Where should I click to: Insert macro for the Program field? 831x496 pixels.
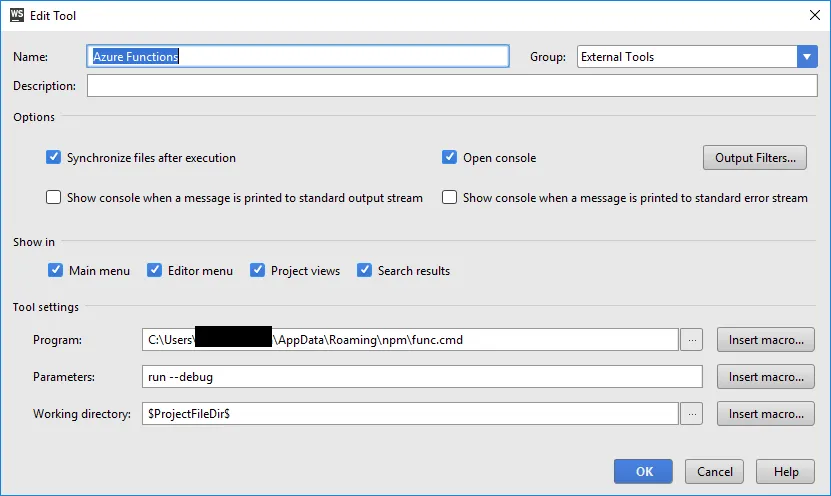765,340
